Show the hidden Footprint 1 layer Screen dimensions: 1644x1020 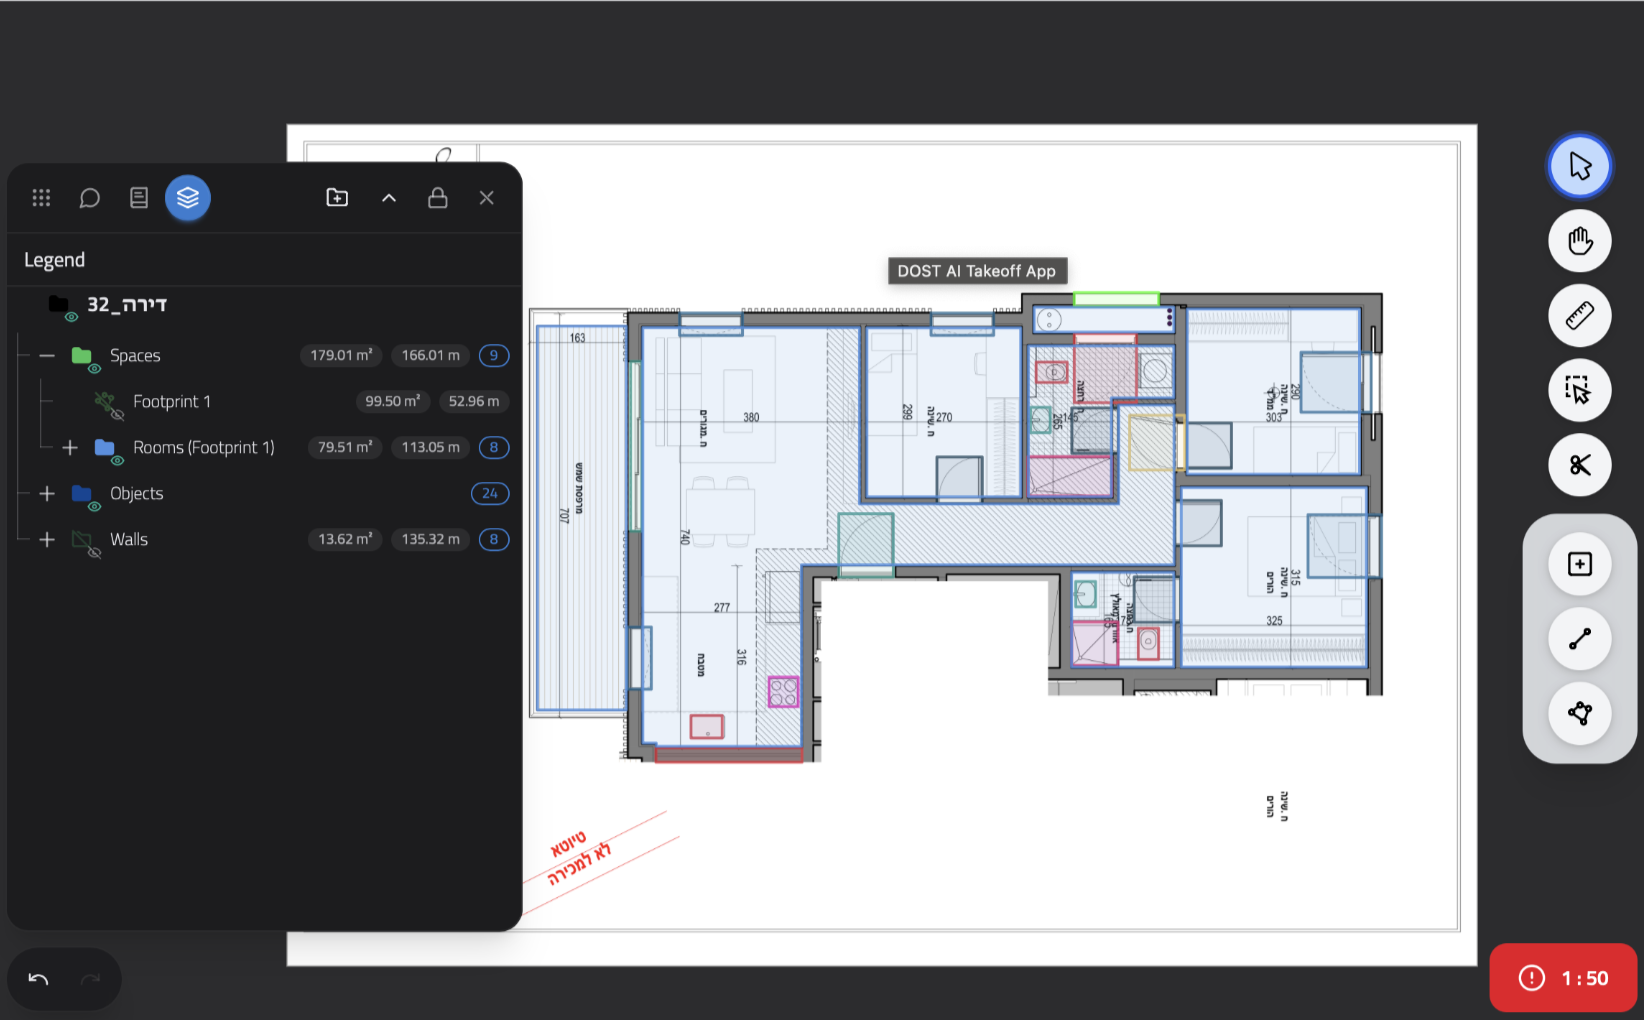click(x=117, y=415)
